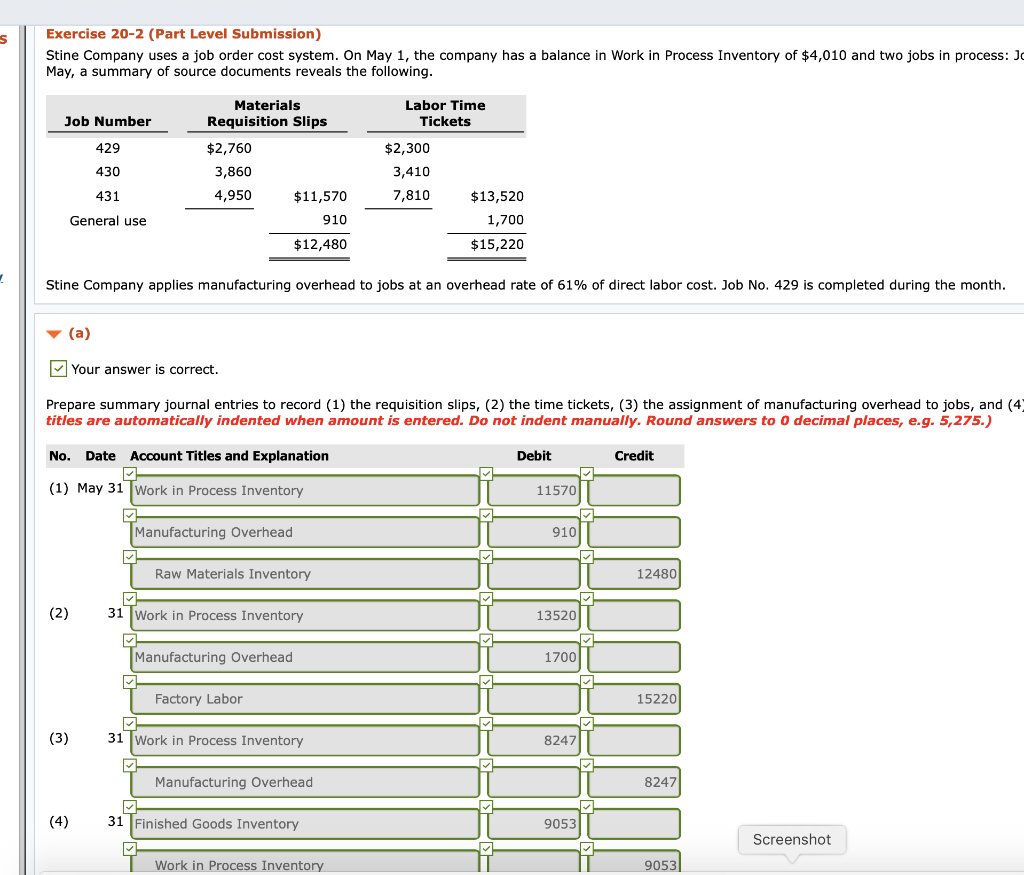The width and height of the screenshot is (1024, 875).
Task: Click the checkmark icon above the 11570 debit field
Action: point(487,473)
